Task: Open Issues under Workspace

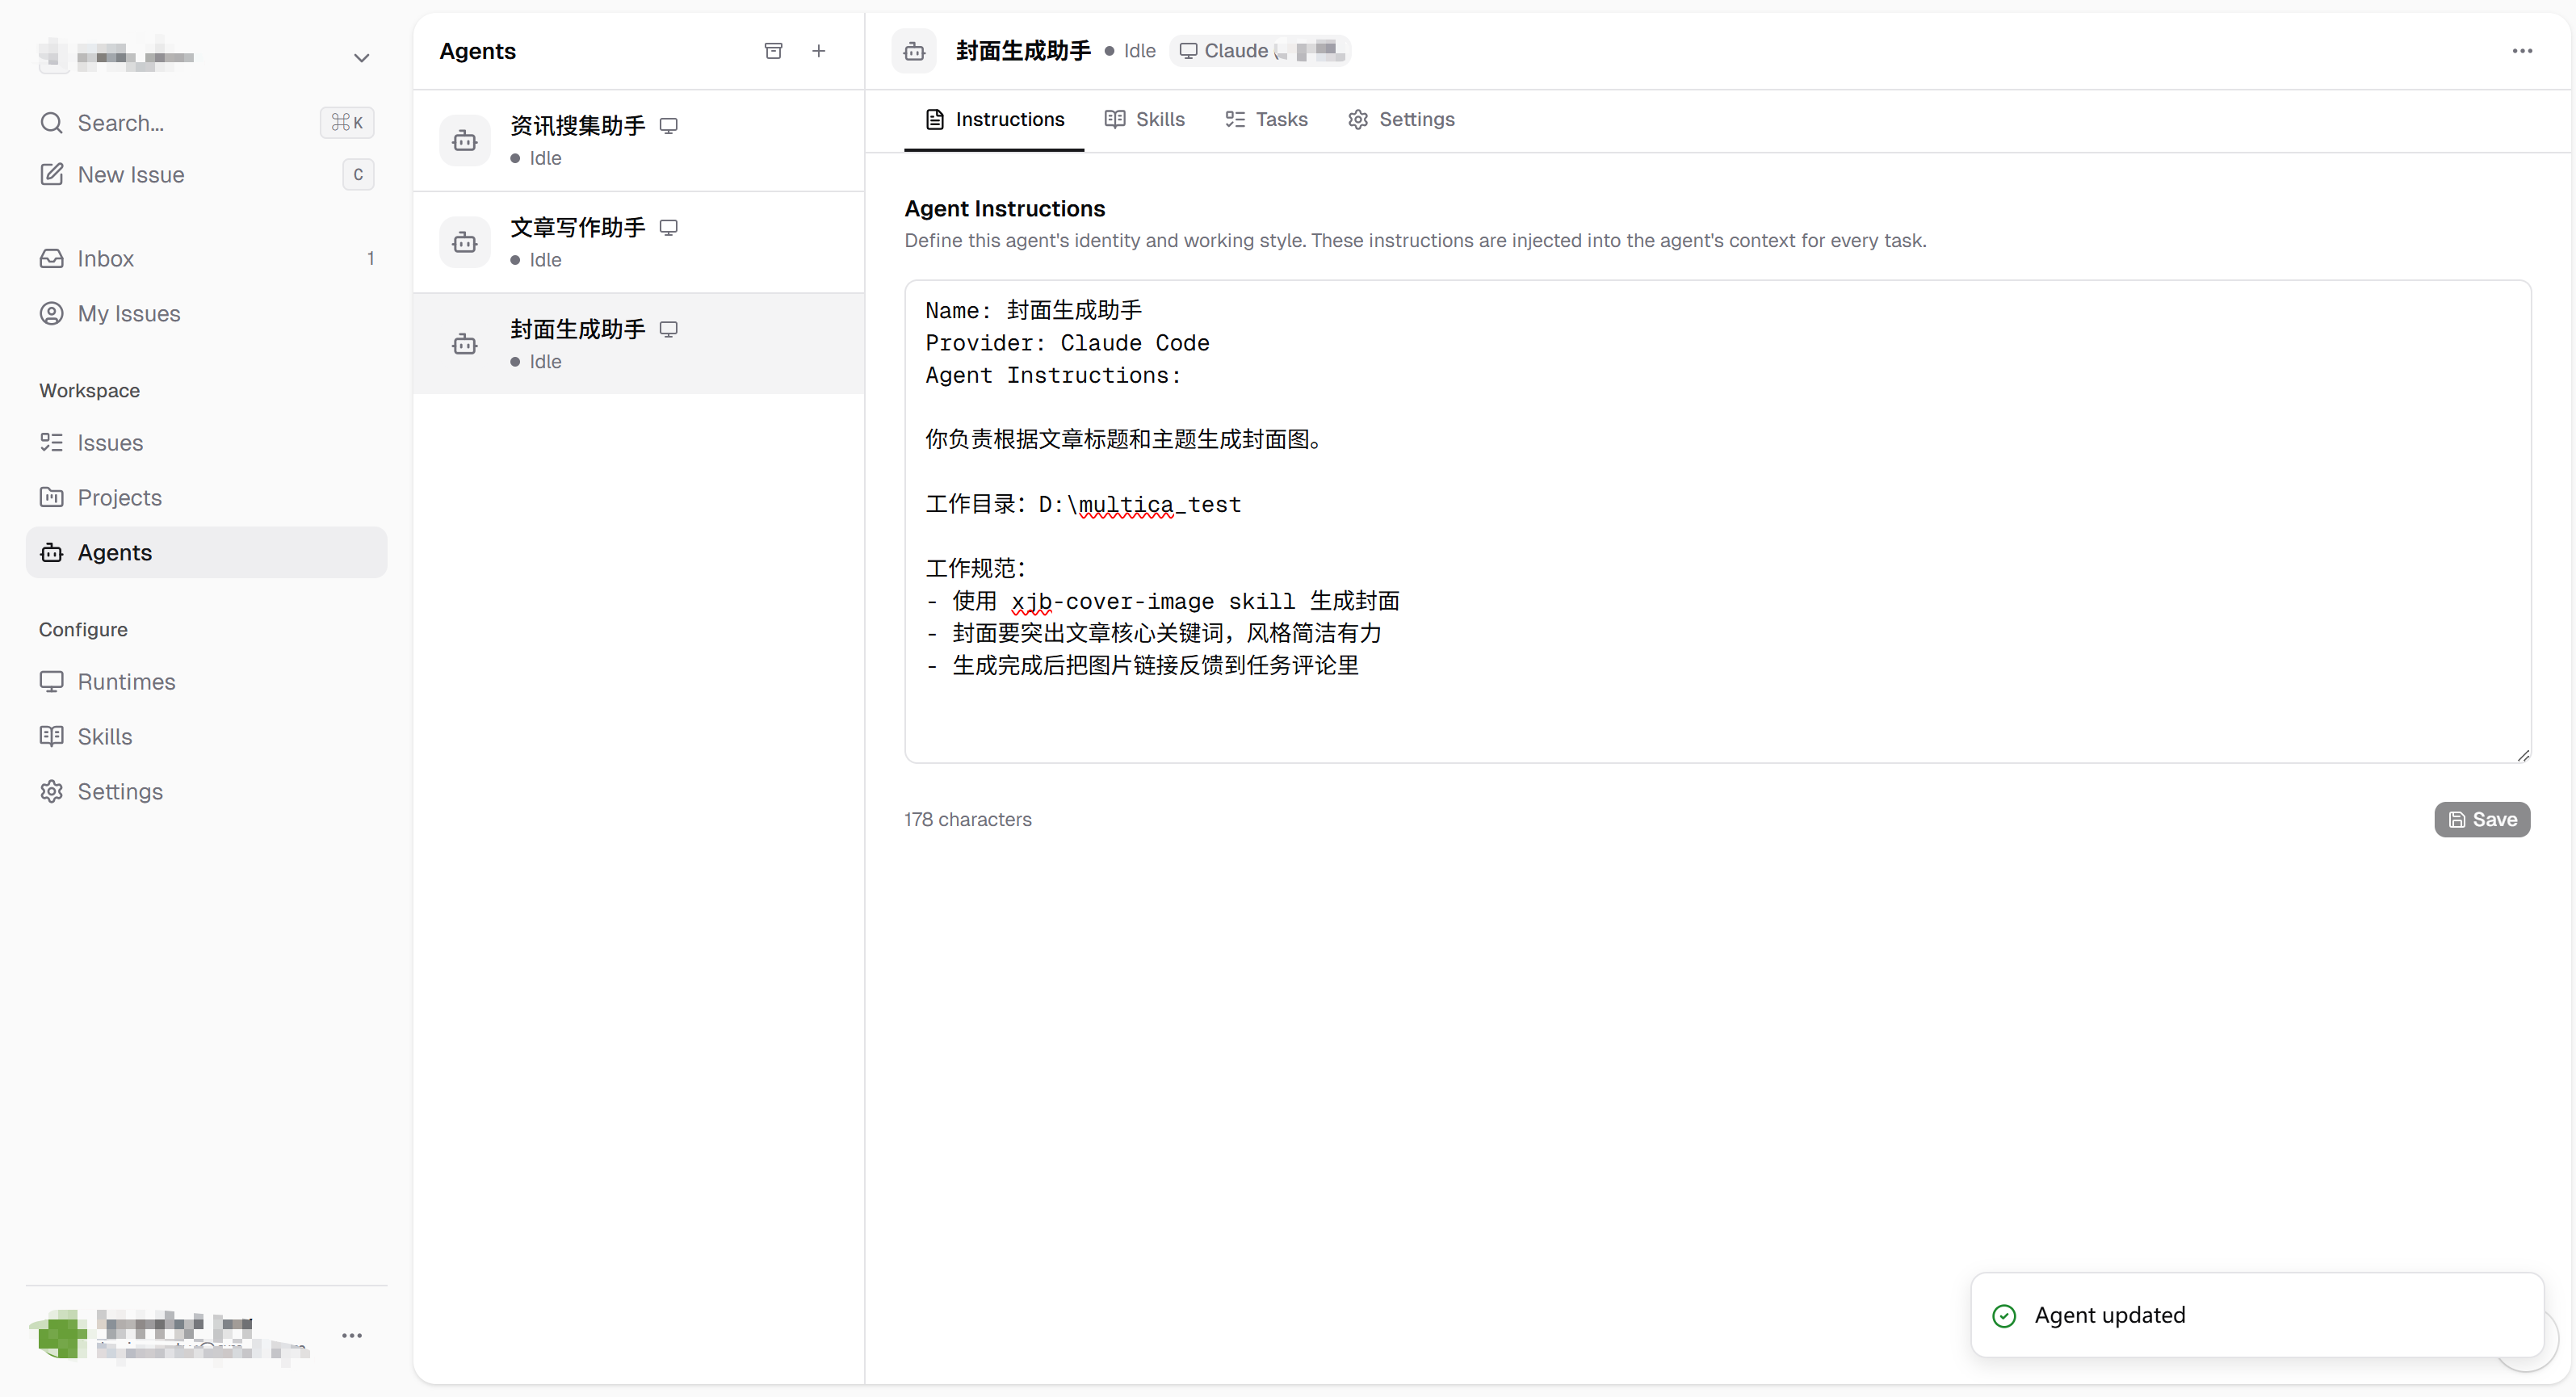Action: (x=206, y=443)
